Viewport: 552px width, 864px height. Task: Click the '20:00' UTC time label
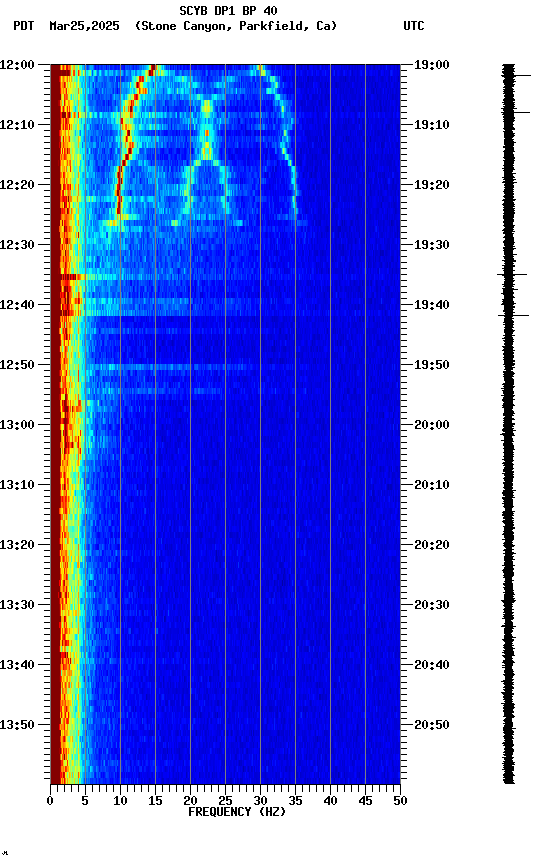coord(432,425)
